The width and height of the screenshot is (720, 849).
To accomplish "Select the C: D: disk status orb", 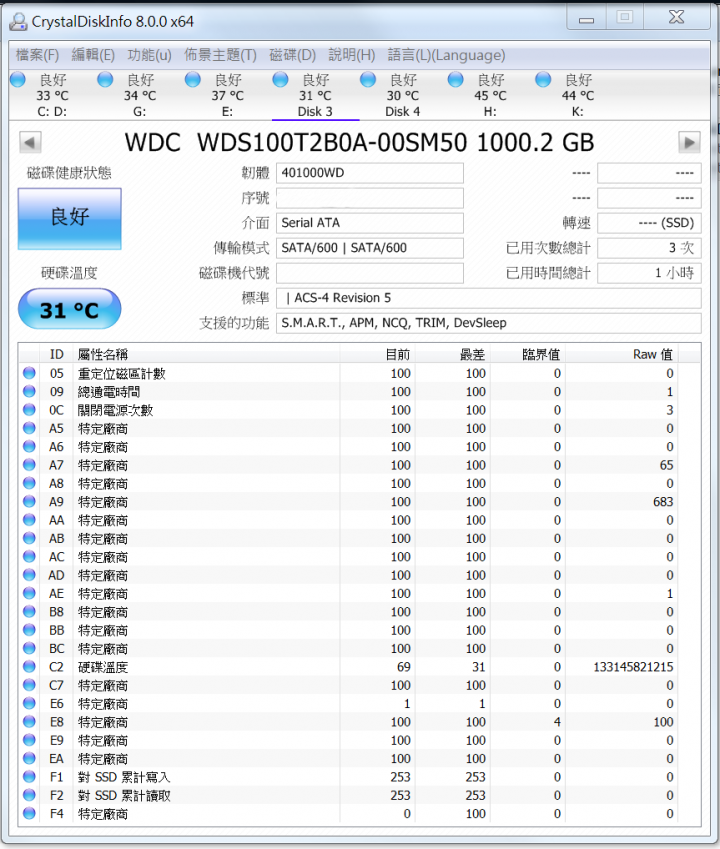I will point(18,80).
